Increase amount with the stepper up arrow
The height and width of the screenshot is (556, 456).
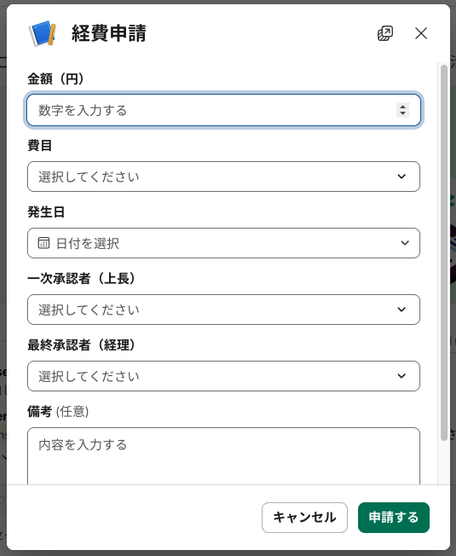(402, 107)
